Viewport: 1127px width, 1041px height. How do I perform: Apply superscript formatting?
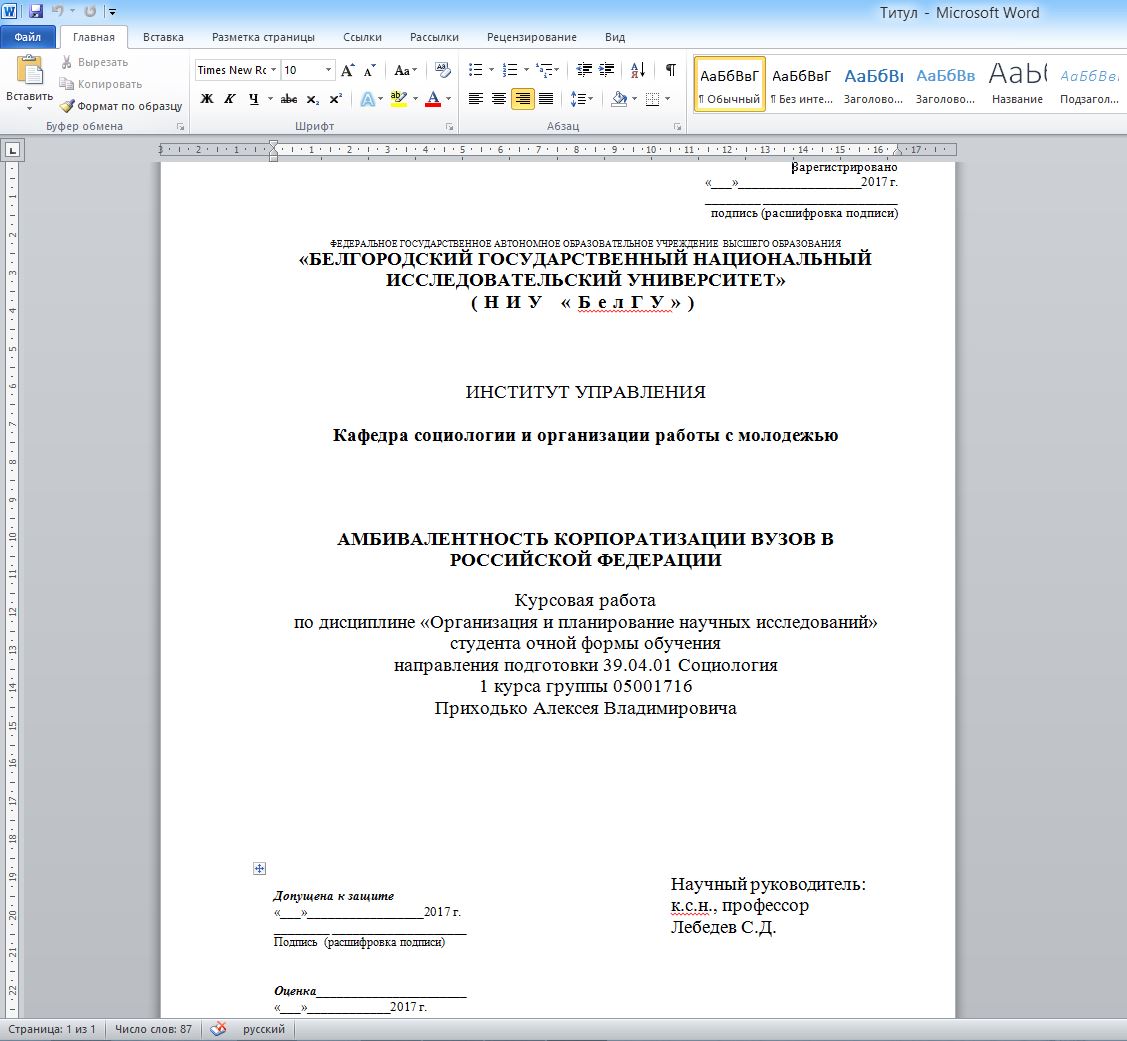(335, 98)
